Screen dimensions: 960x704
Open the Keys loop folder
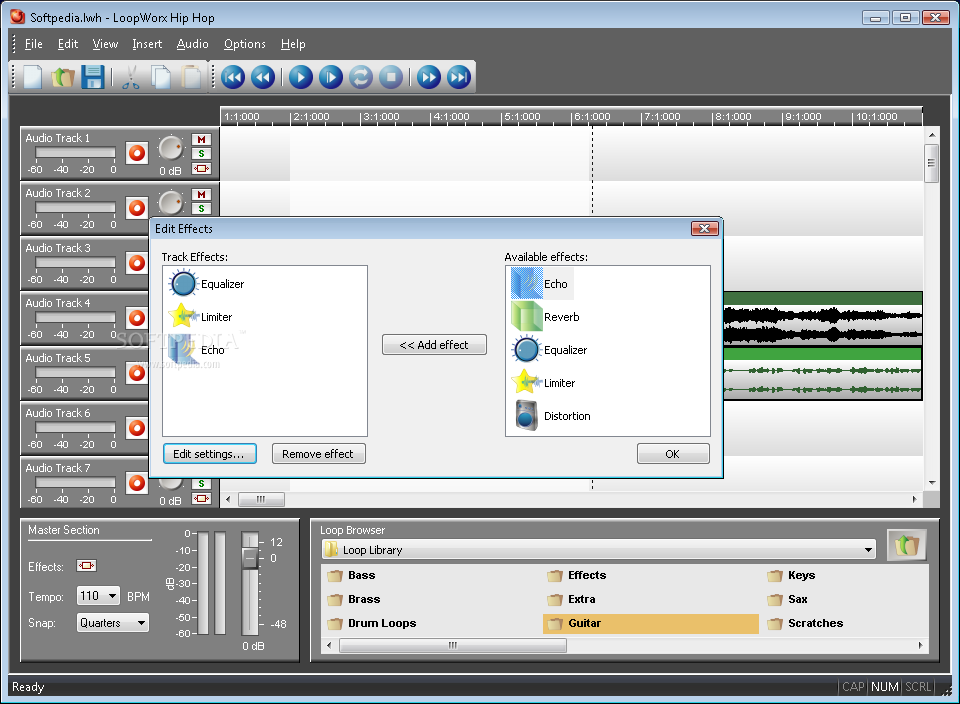tap(792, 575)
